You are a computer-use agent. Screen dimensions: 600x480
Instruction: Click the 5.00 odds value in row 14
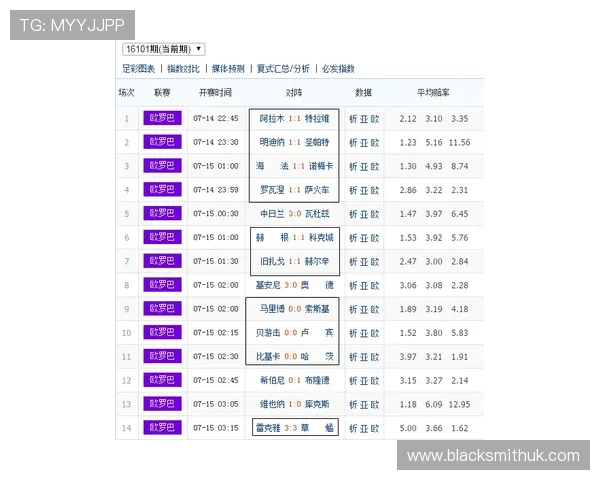(408, 428)
